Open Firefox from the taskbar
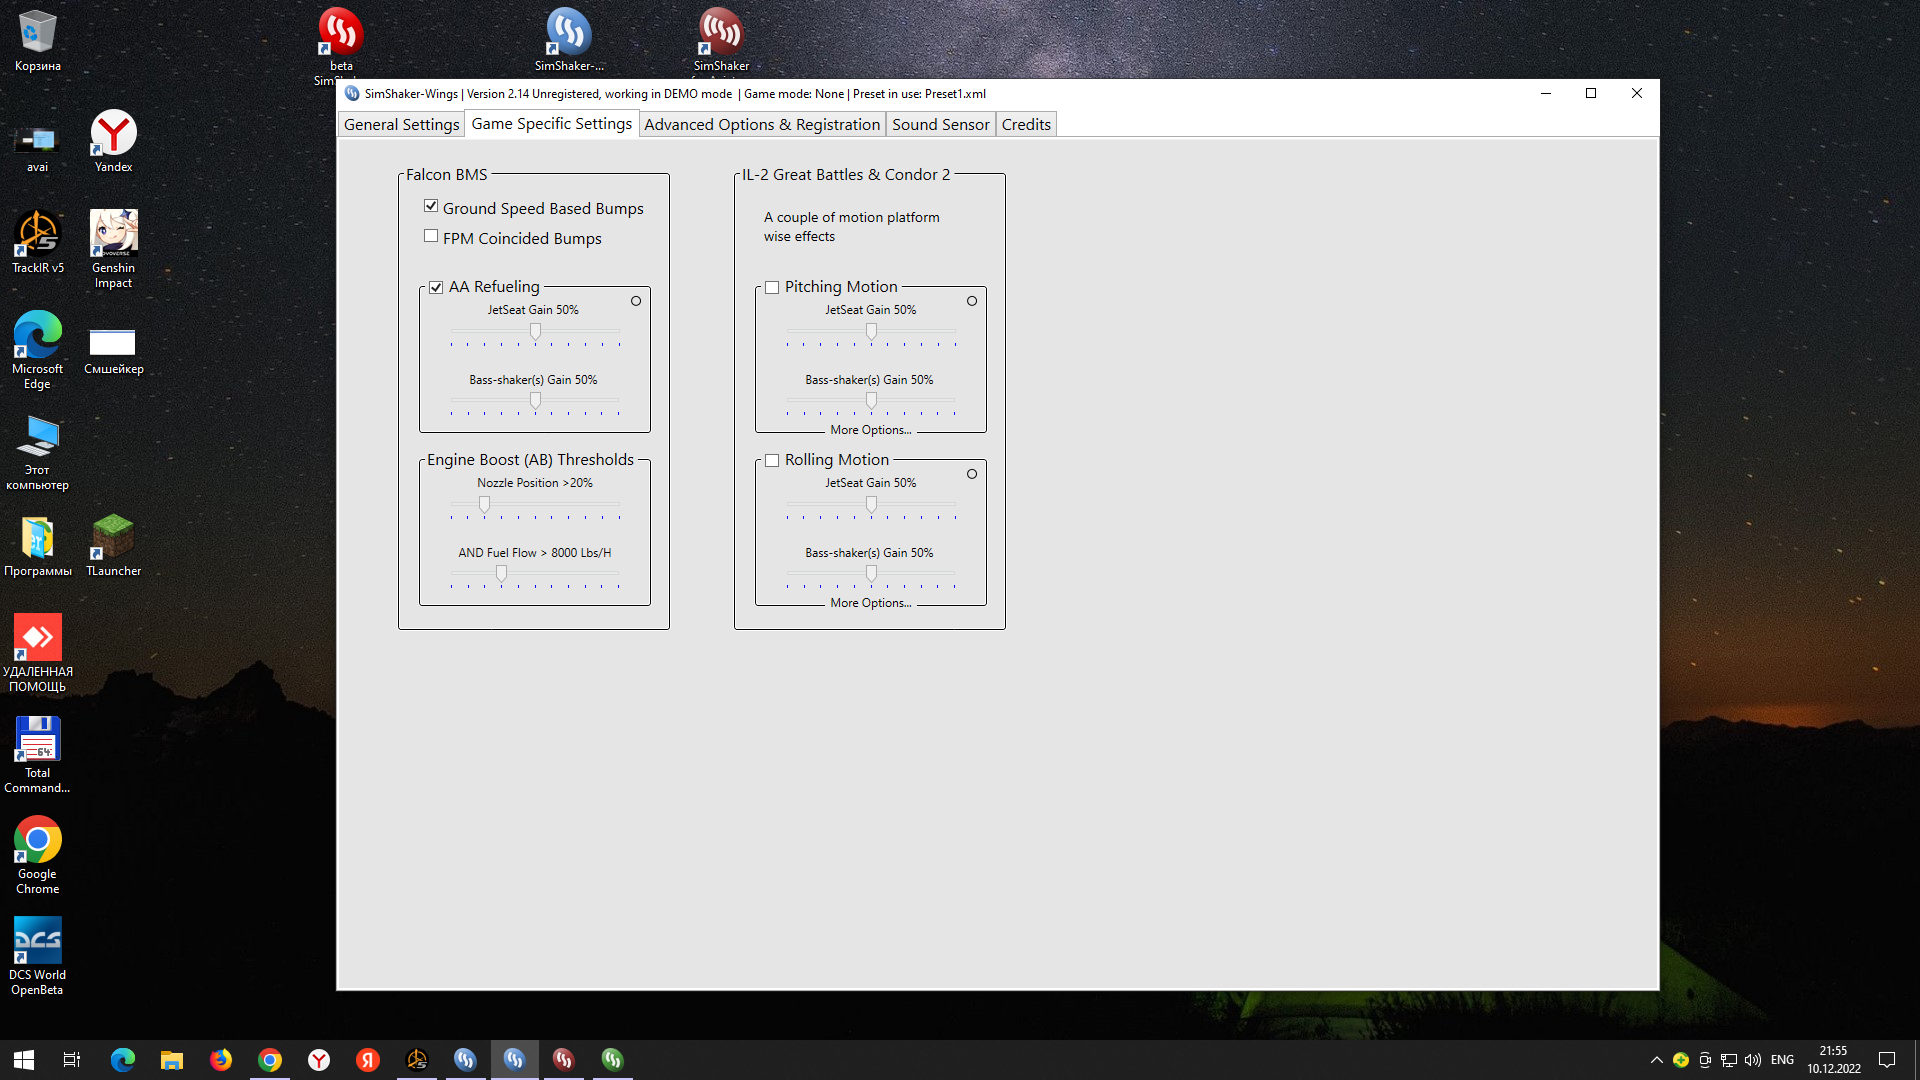The image size is (1920, 1080). [221, 1059]
